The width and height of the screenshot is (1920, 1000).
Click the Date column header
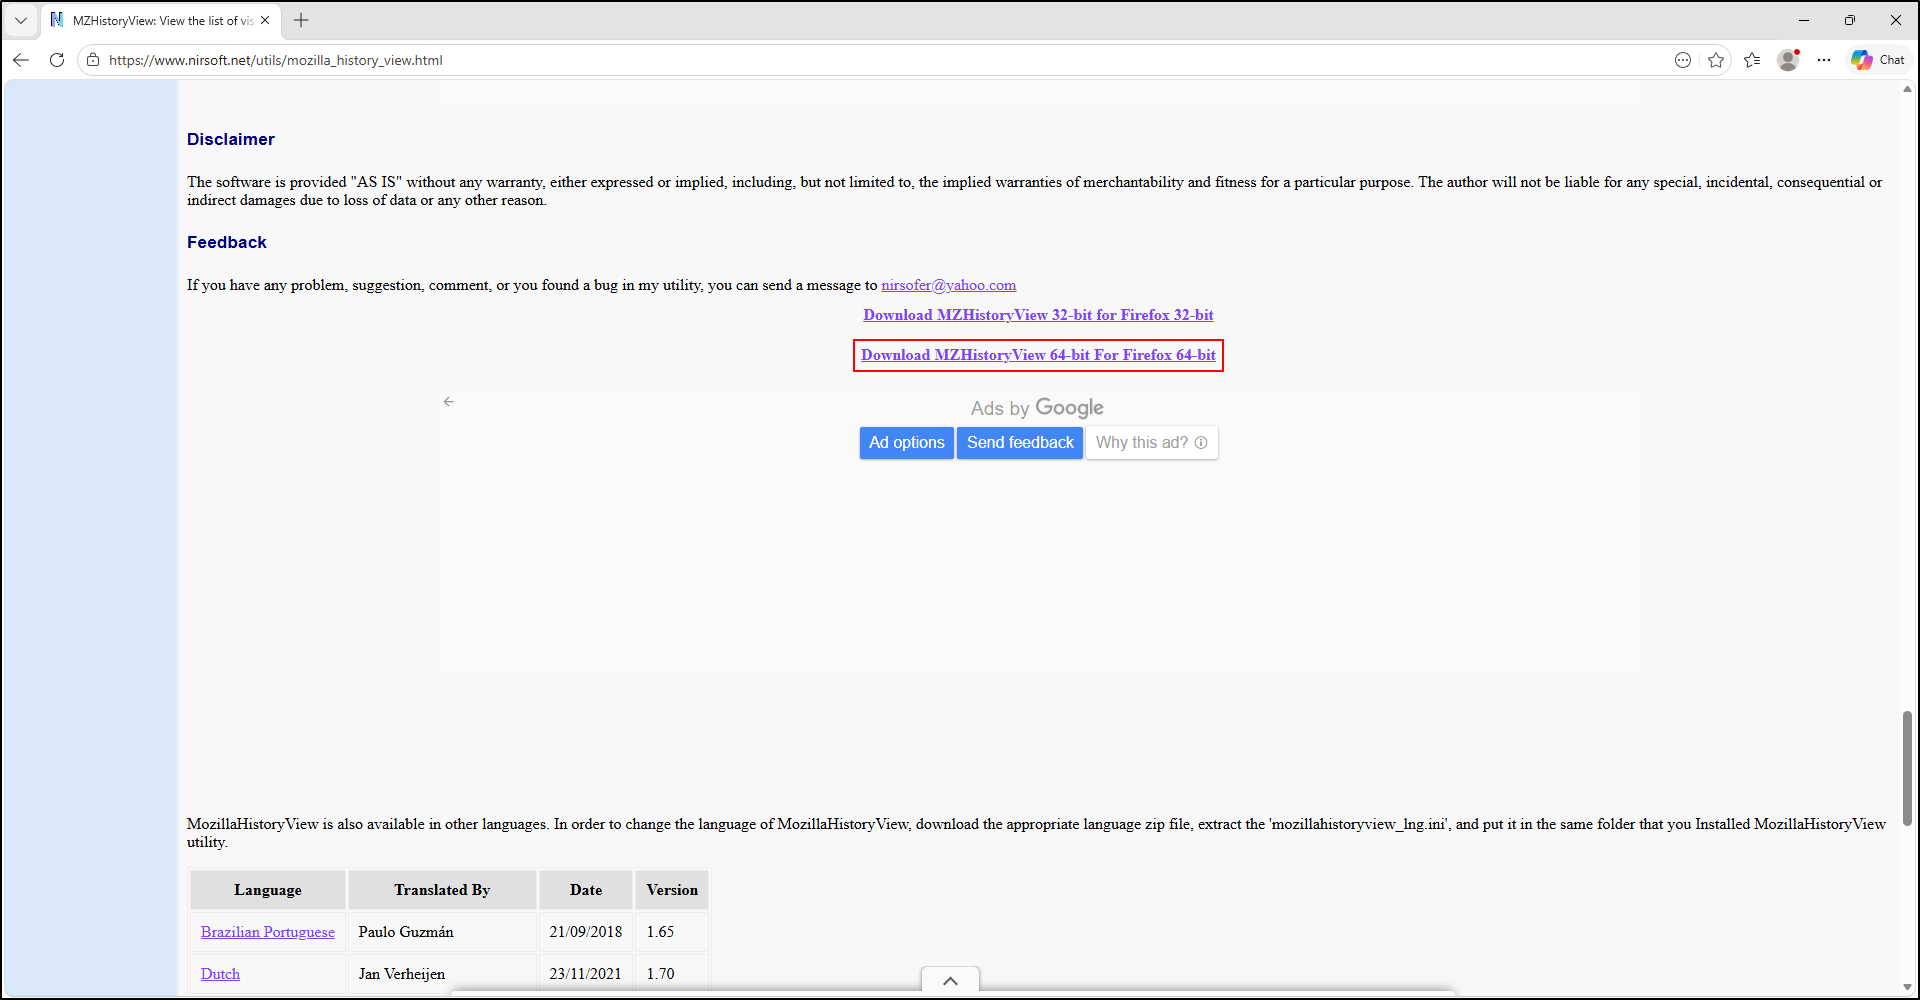(x=586, y=890)
